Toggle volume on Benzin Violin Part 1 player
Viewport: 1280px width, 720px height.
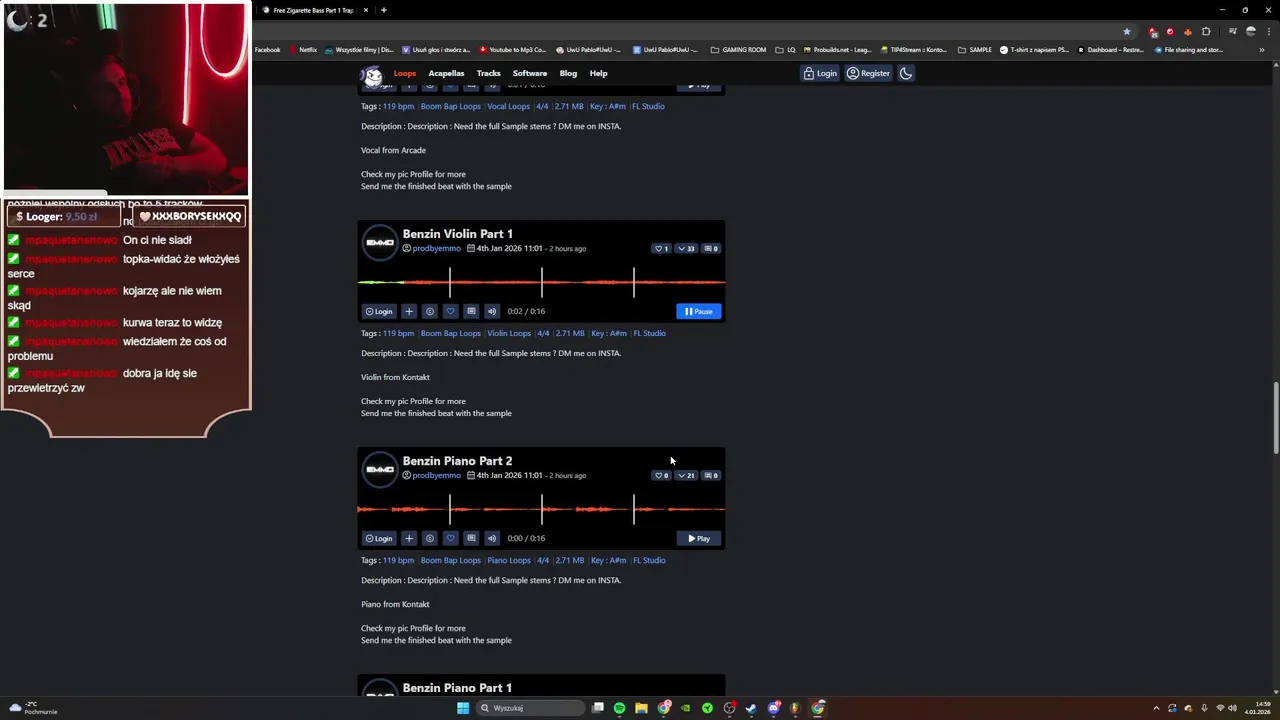pyautogui.click(x=491, y=311)
